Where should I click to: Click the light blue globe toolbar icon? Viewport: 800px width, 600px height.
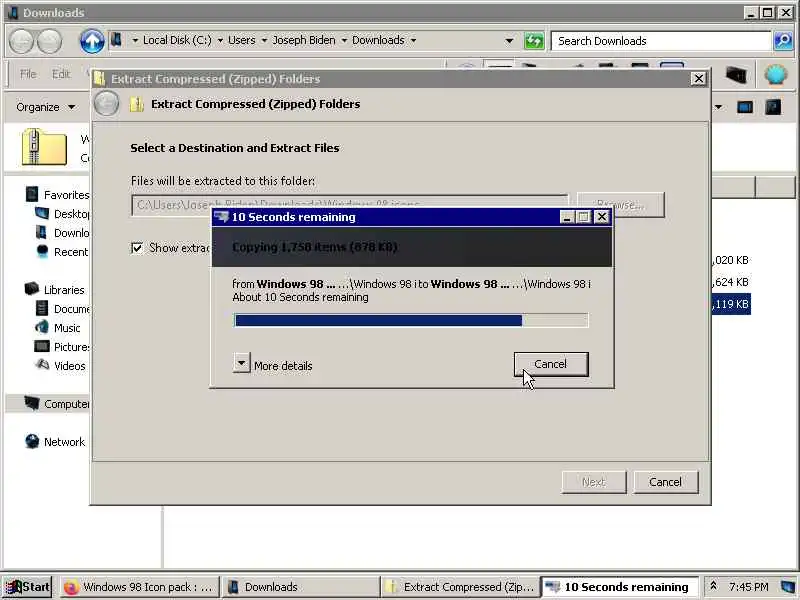[776, 76]
